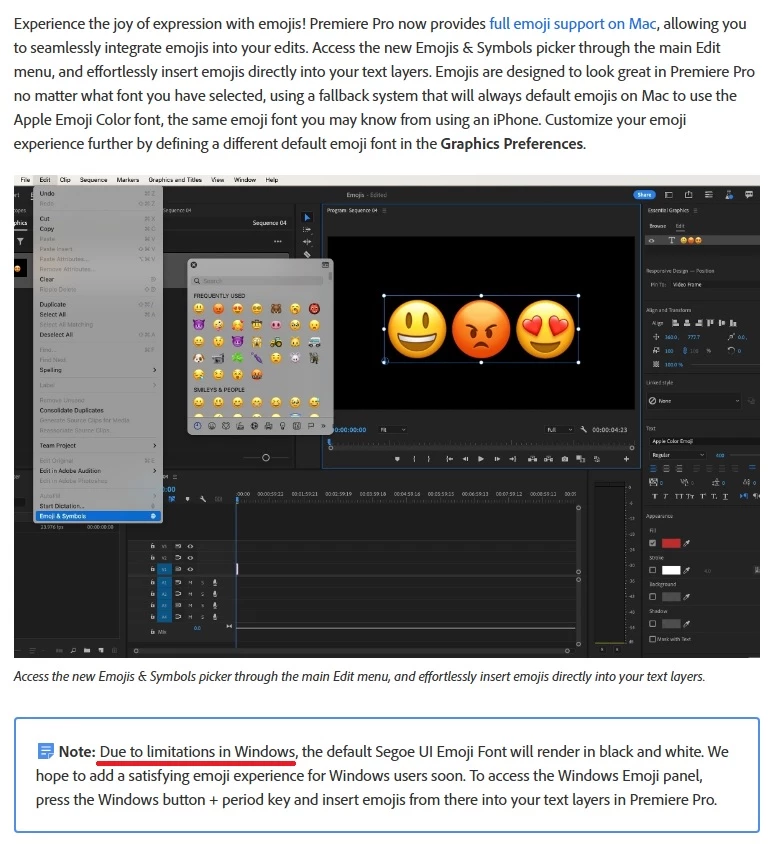Open the Sequence menu
The image size is (779, 844).
pyautogui.click(x=93, y=180)
